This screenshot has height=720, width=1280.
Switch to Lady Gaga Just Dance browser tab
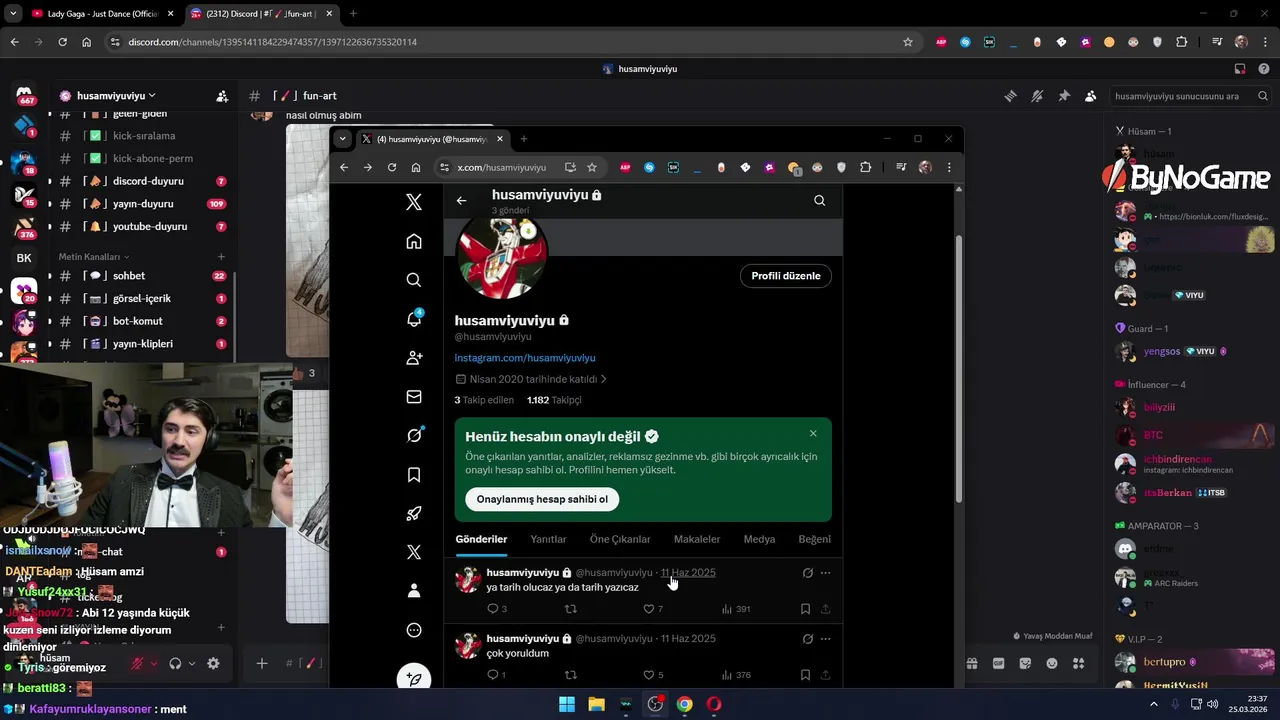pos(103,14)
